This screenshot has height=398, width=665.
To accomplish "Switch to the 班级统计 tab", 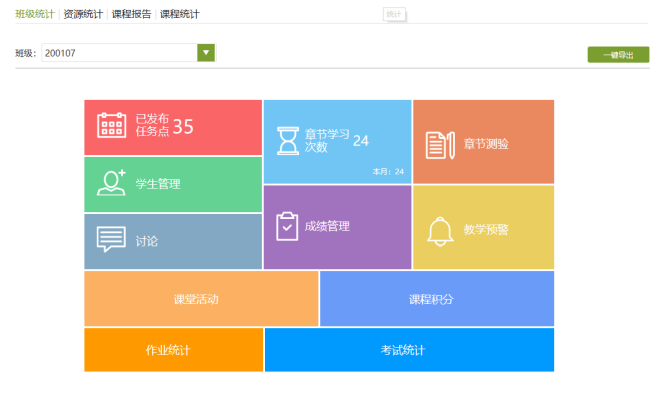I will [35, 14].
